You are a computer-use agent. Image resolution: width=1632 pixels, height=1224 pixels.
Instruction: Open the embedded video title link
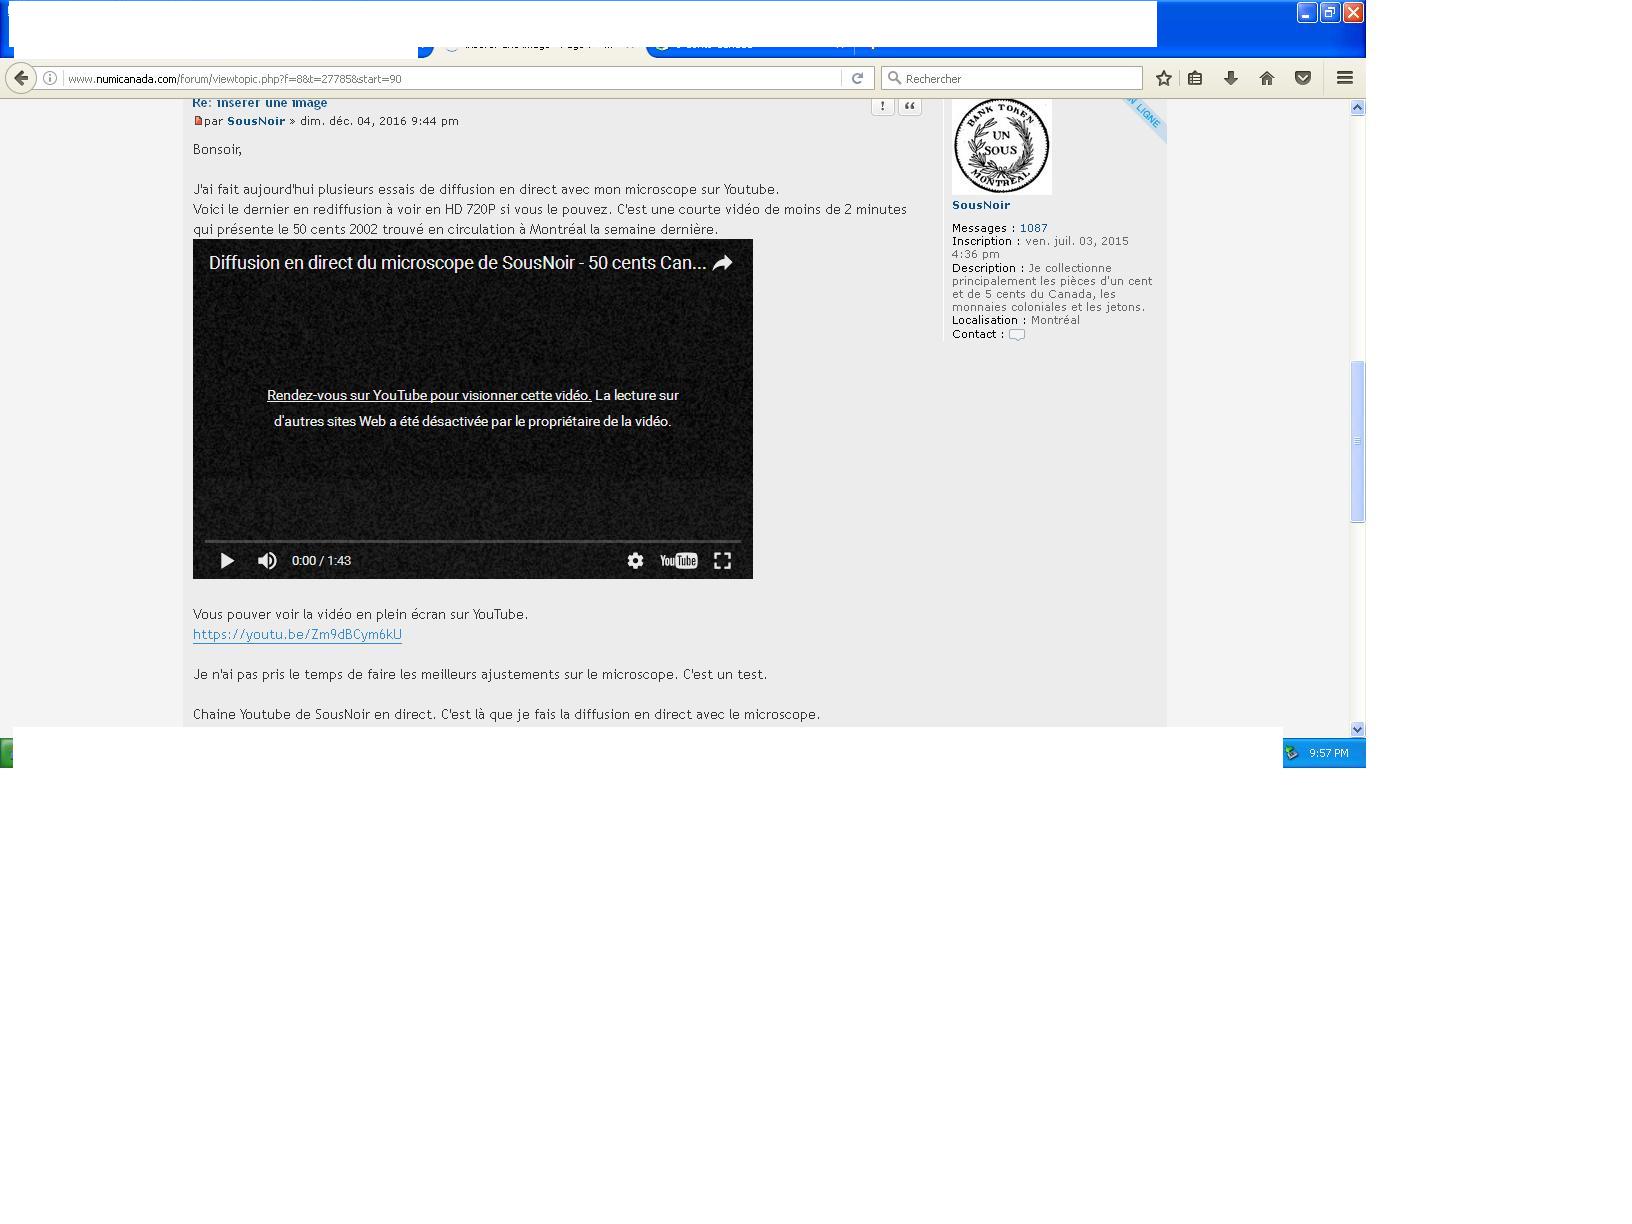click(457, 263)
